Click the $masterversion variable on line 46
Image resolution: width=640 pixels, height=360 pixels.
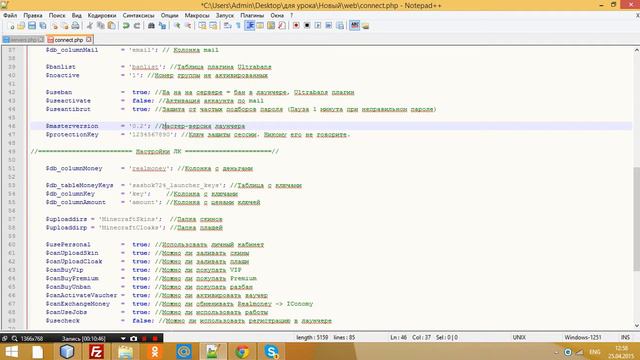tap(72, 126)
